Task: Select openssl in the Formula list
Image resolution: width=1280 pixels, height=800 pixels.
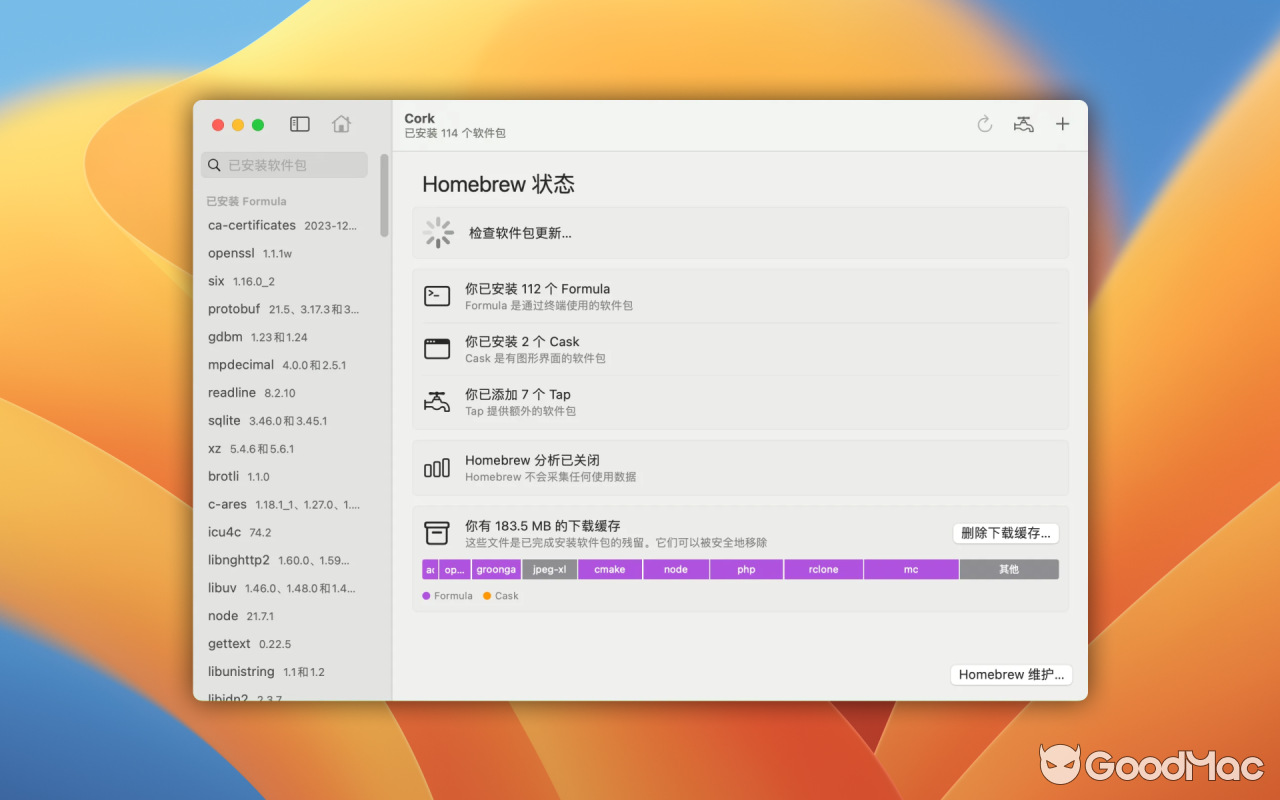Action: [231, 253]
